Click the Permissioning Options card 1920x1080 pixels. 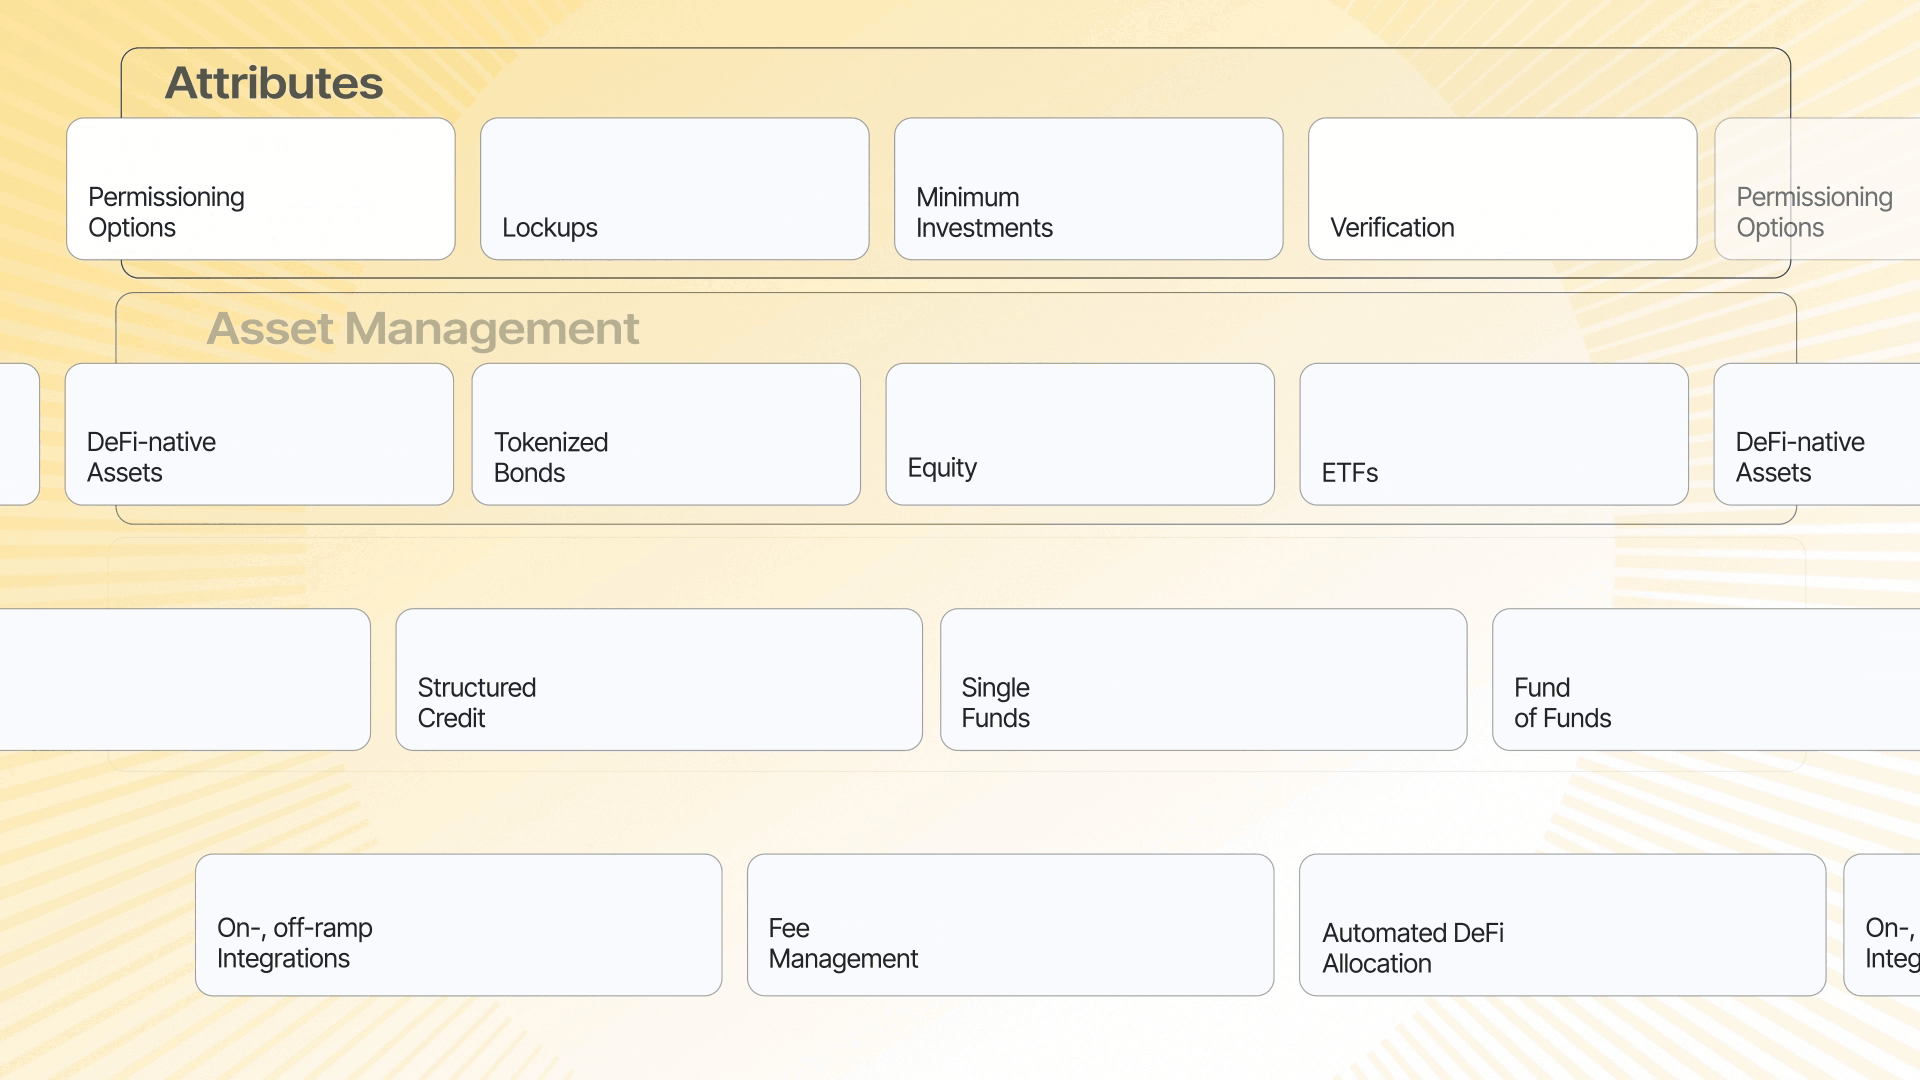260,189
